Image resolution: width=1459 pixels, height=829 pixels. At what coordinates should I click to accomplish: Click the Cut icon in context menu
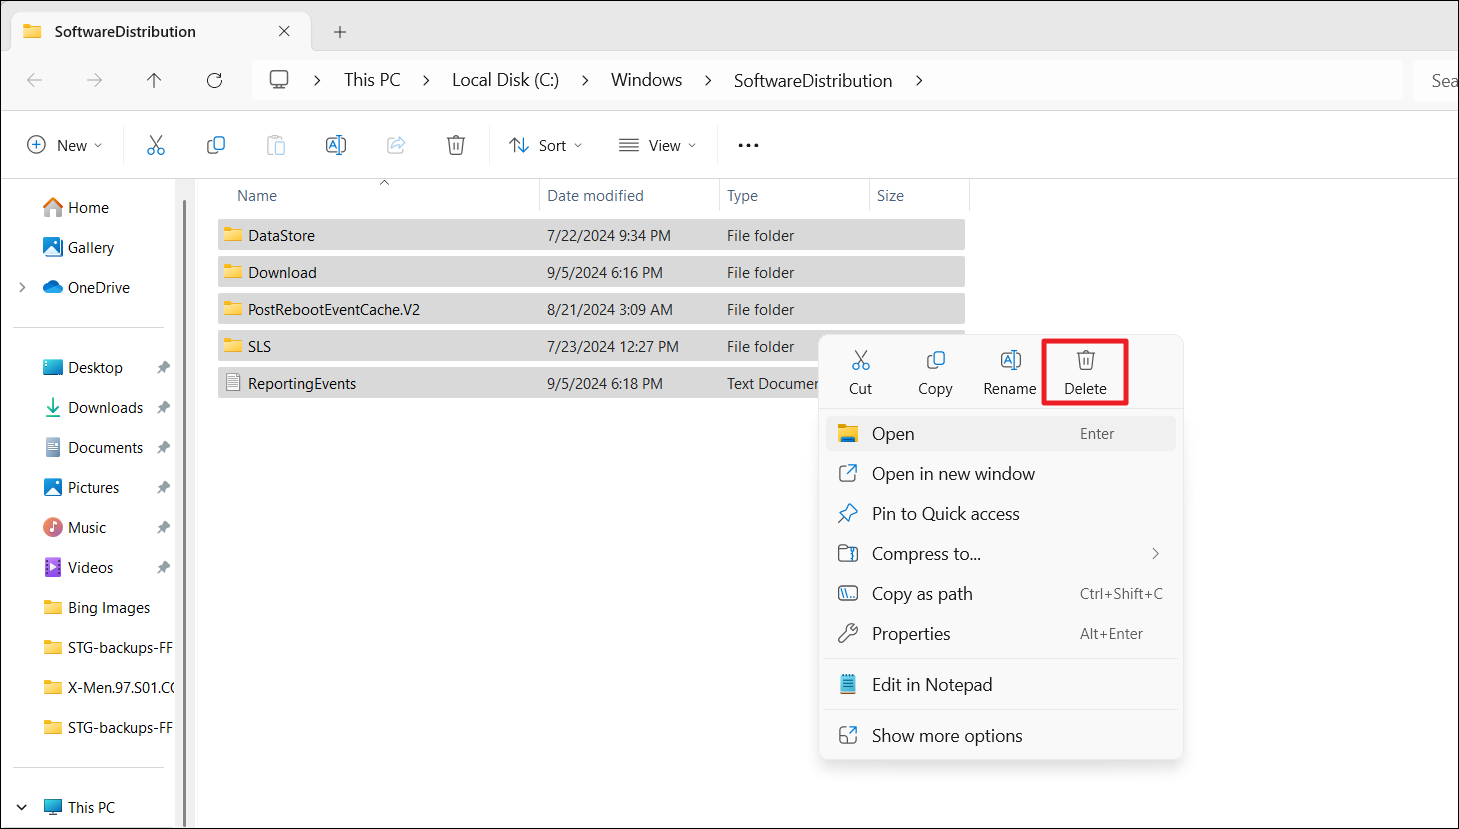[x=860, y=372]
